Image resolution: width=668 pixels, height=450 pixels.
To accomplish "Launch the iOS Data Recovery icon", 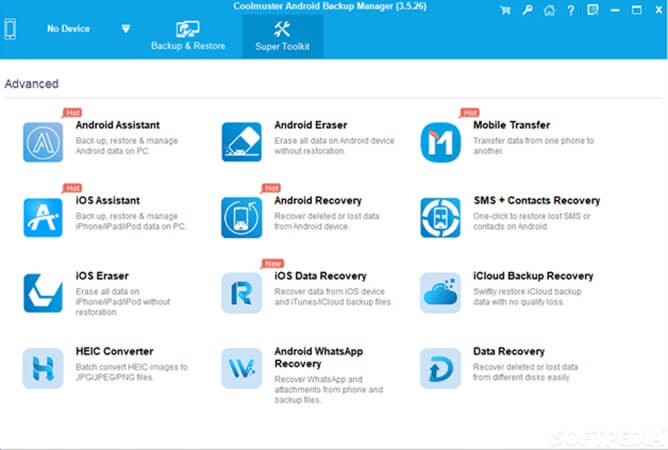I will (242, 293).
